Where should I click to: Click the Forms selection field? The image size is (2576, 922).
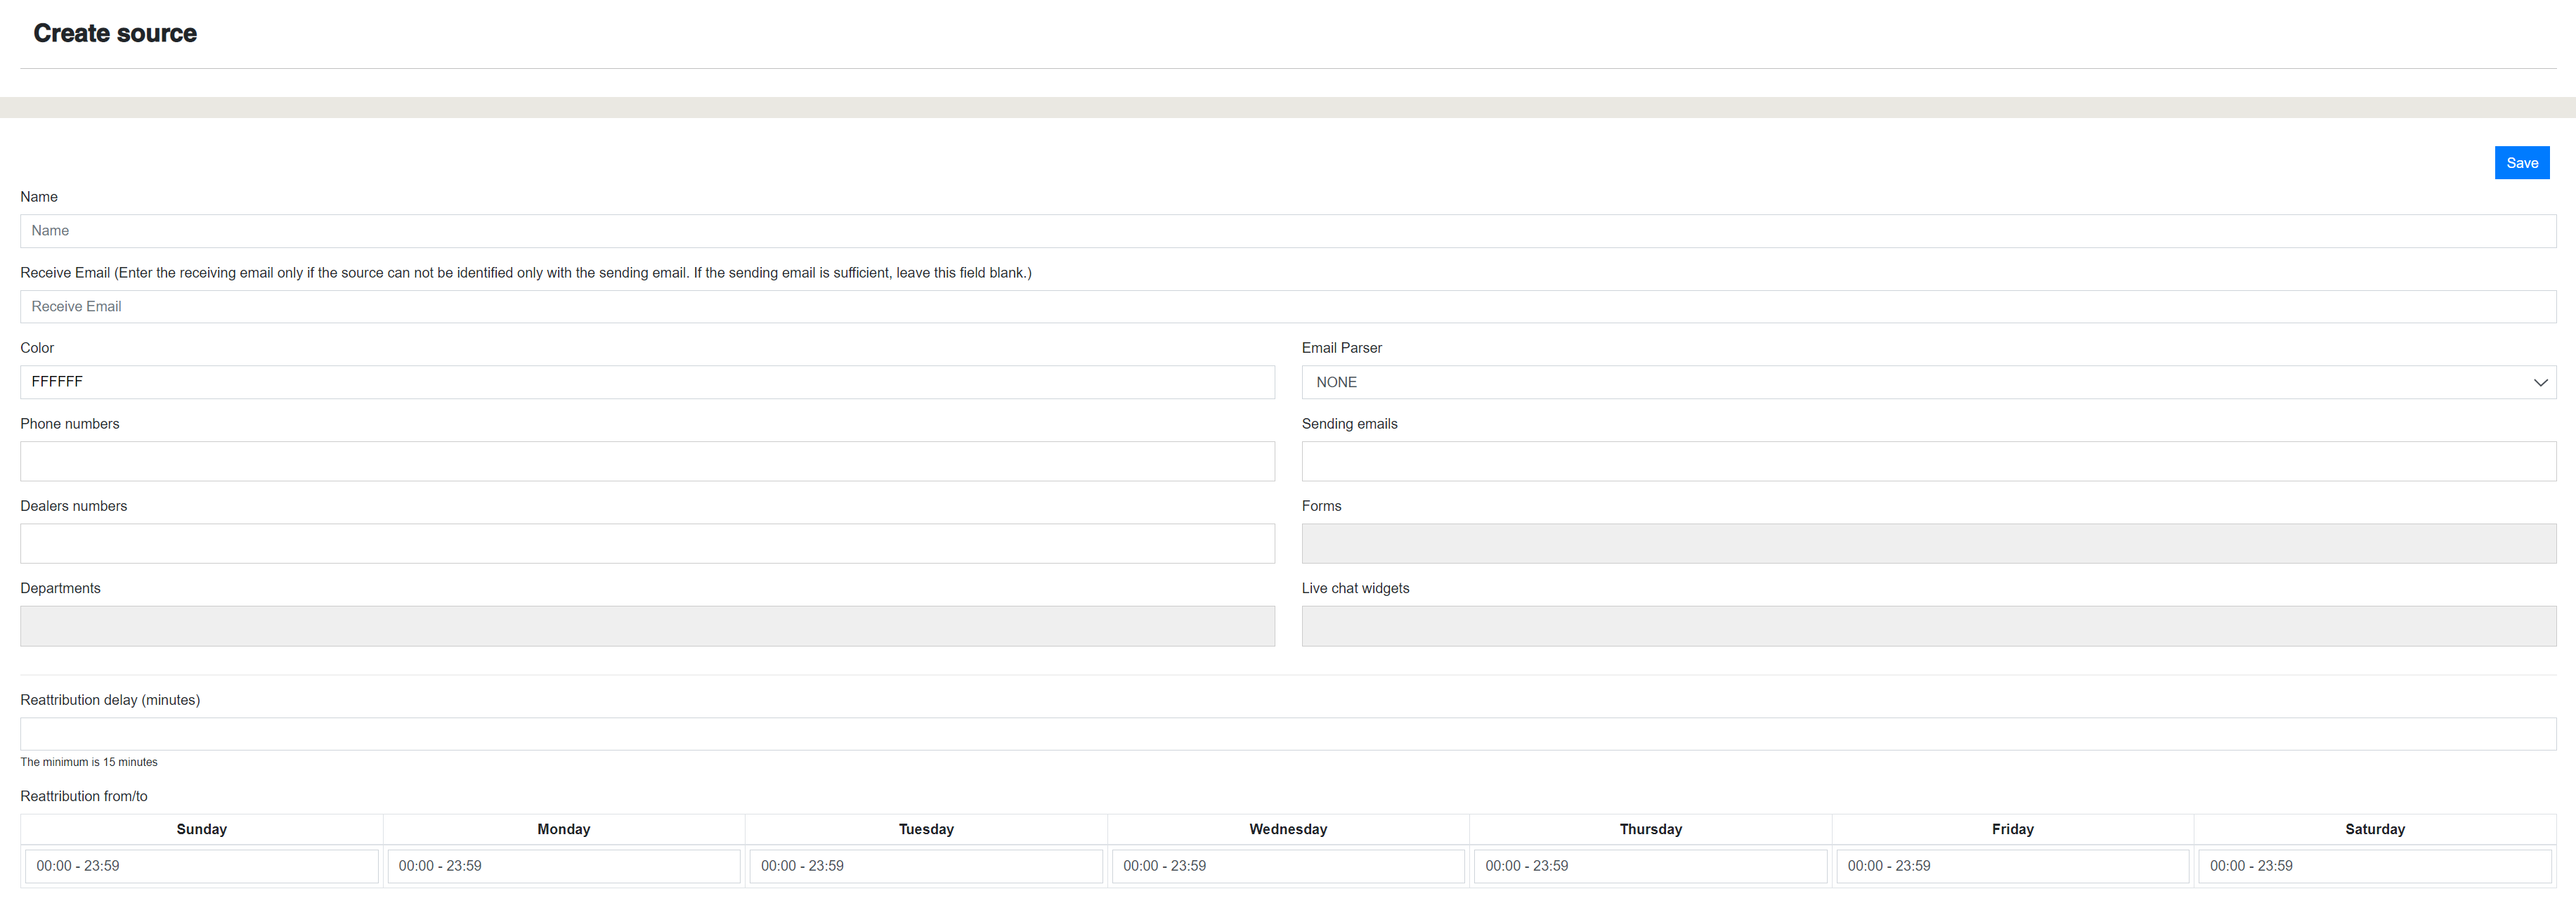click(1928, 543)
